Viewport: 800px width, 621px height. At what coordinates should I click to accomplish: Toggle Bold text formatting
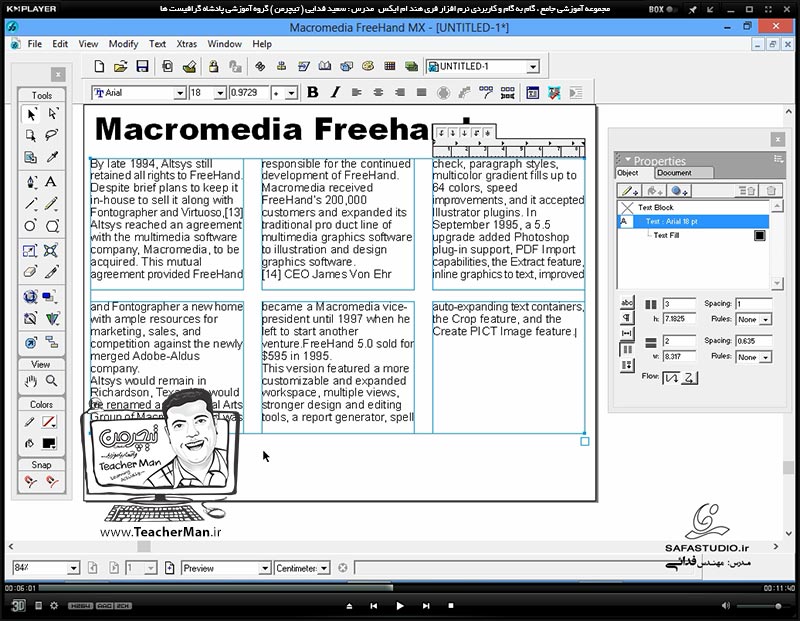tap(313, 92)
